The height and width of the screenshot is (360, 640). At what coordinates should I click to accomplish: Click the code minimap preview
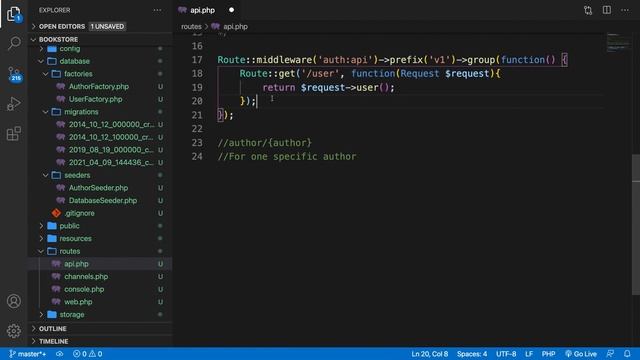coord(618,42)
